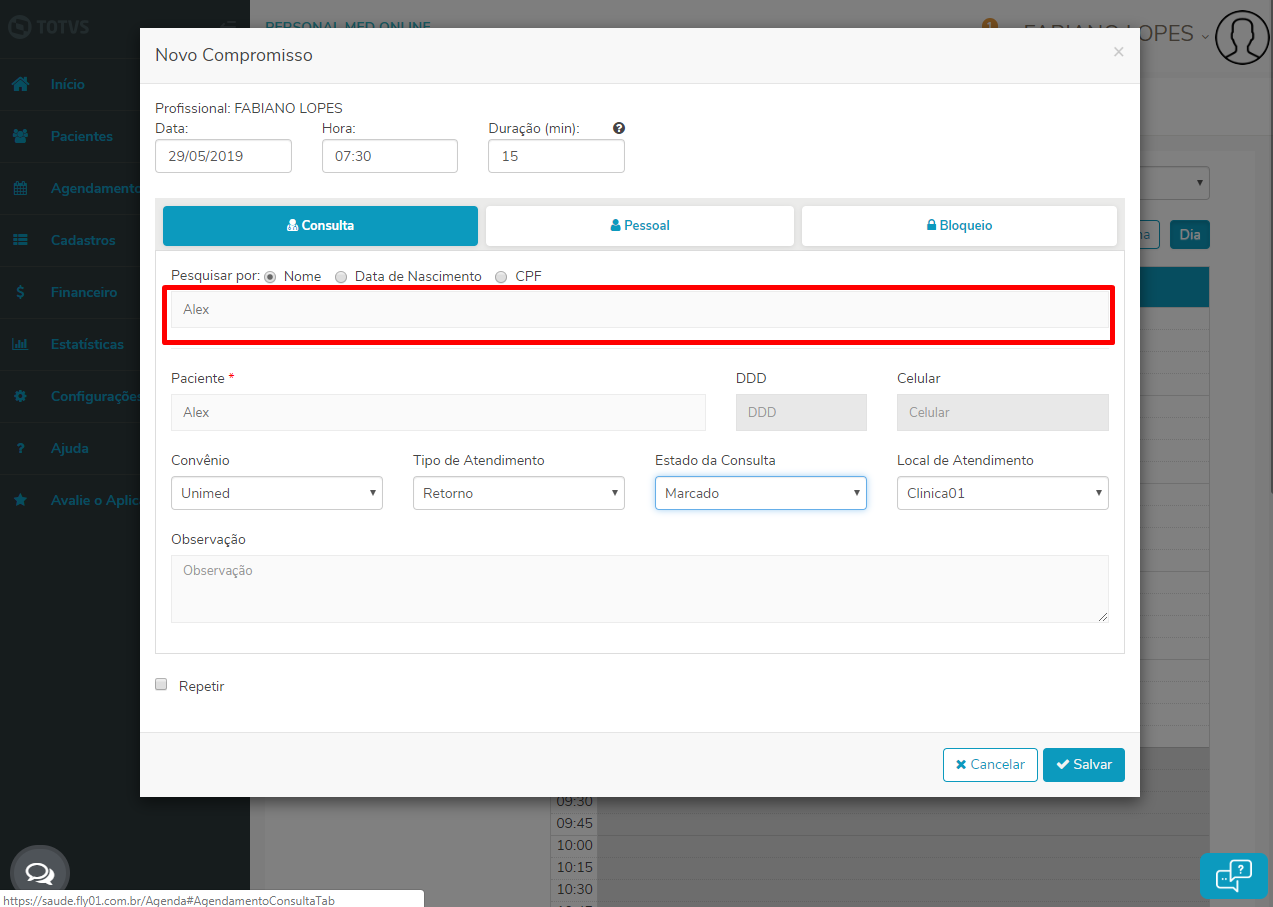This screenshot has height=907, width=1273.
Task: Click the Cadastros list icon
Action: 20,240
